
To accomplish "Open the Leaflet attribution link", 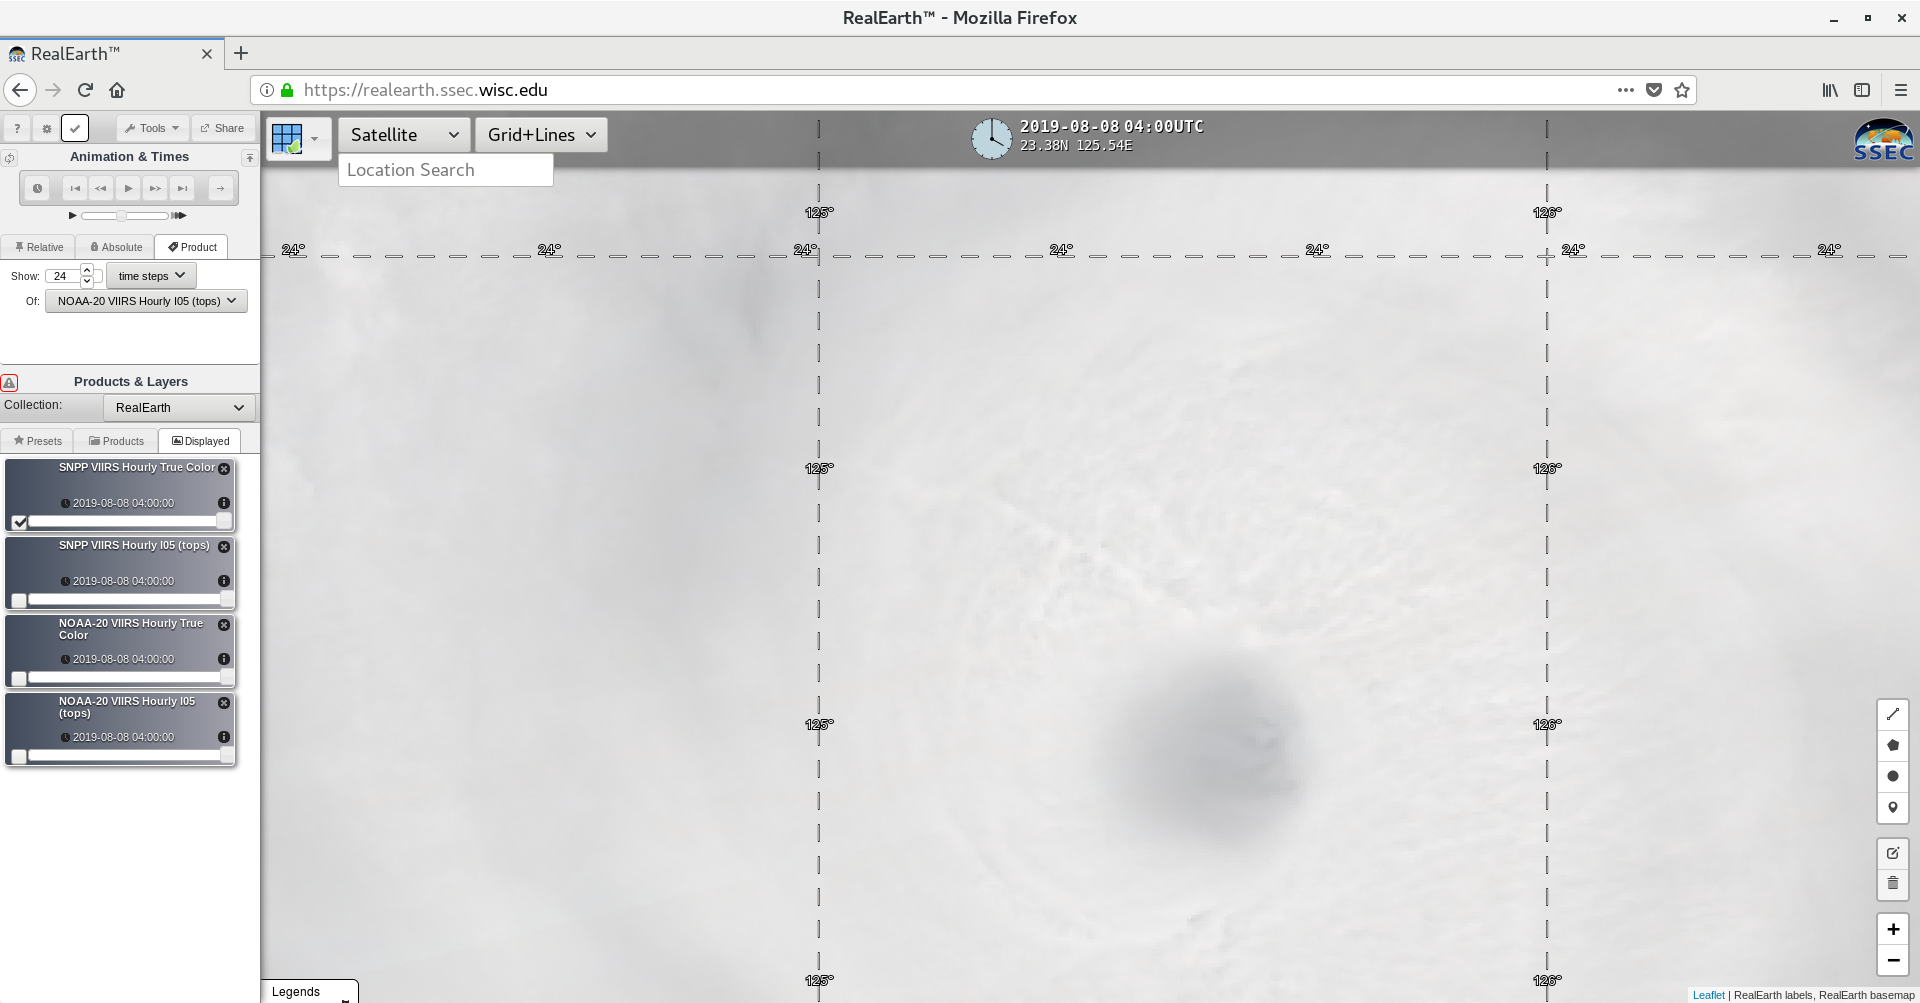I will 1708,995.
